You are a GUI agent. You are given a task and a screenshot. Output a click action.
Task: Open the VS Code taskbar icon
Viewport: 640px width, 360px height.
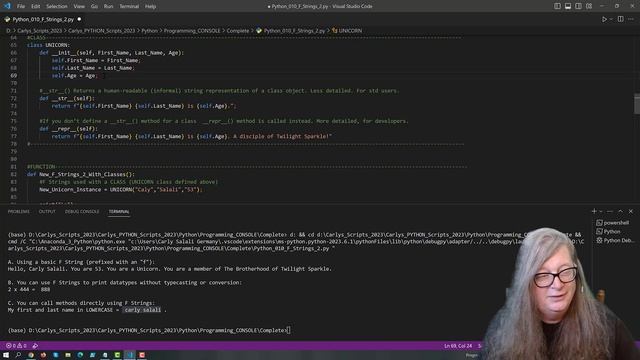pos(130,355)
